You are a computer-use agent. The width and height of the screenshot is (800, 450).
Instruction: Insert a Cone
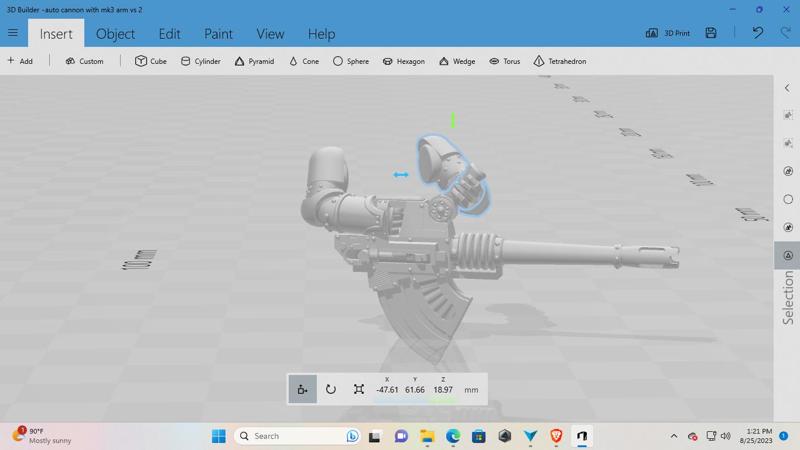point(304,61)
